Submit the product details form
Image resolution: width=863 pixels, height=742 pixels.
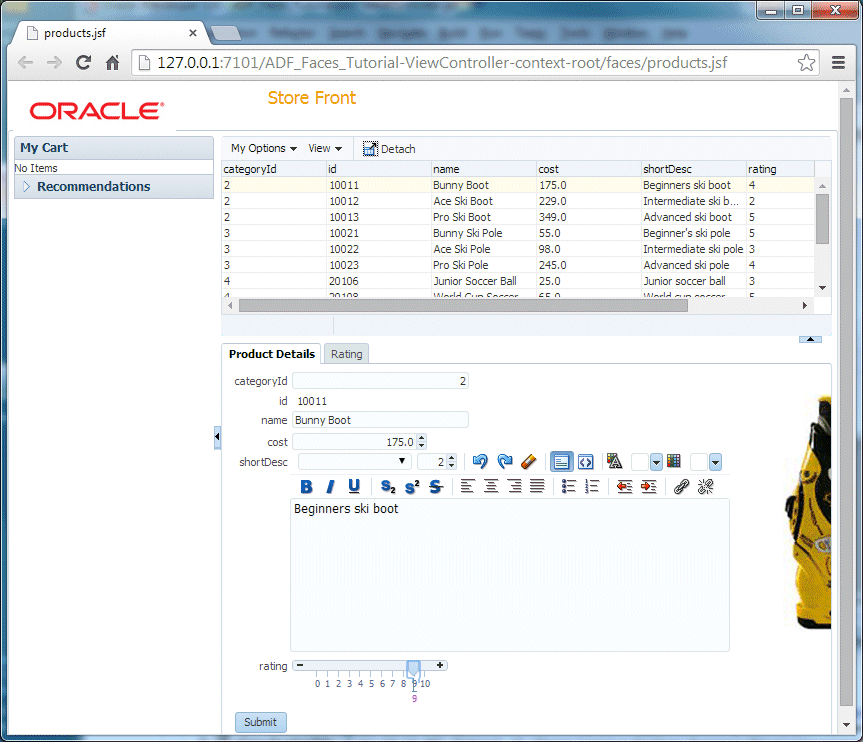261,722
